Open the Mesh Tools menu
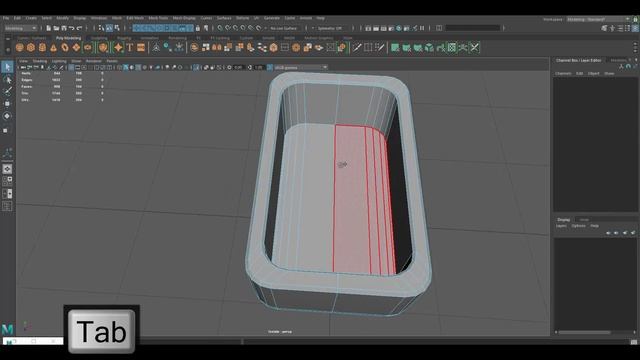Screen dimensions: 640x360 tap(158, 18)
